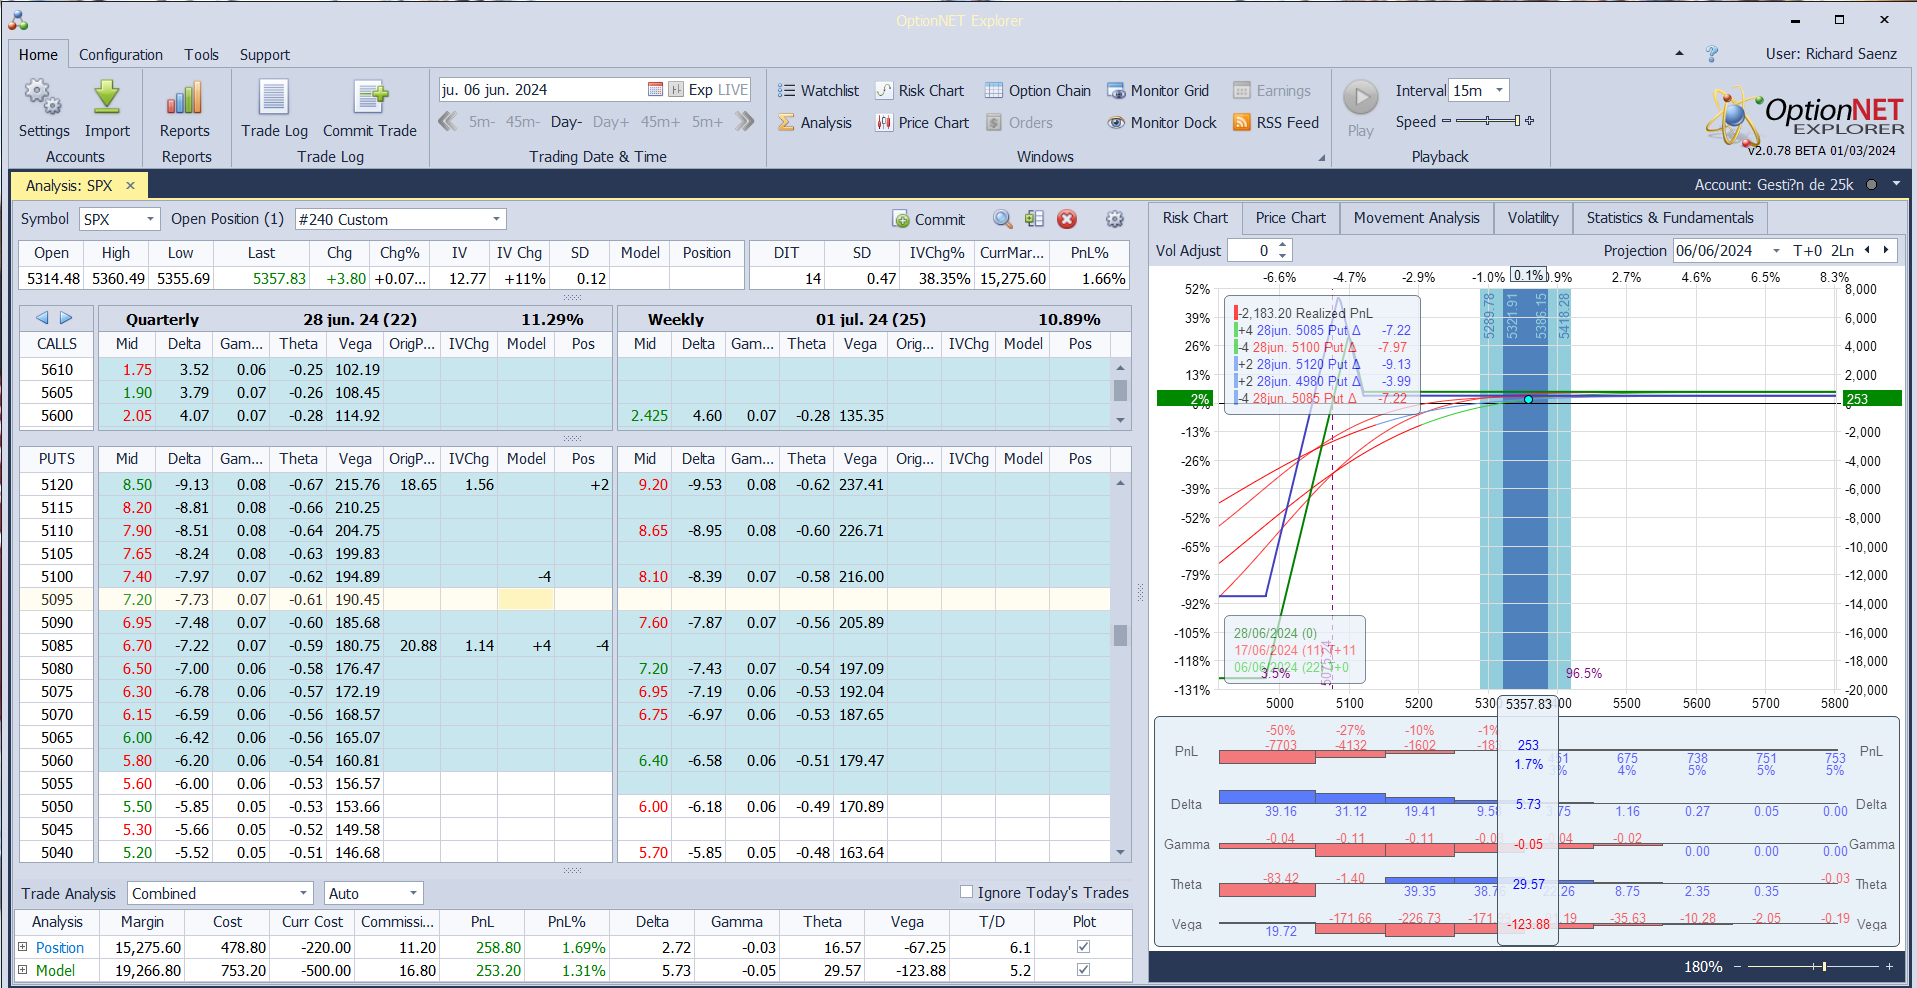This screenshot has width=1917, height=988.
Task: Open the Auto dropdown in Trade Analysis
Action: (x=413, y=893)
